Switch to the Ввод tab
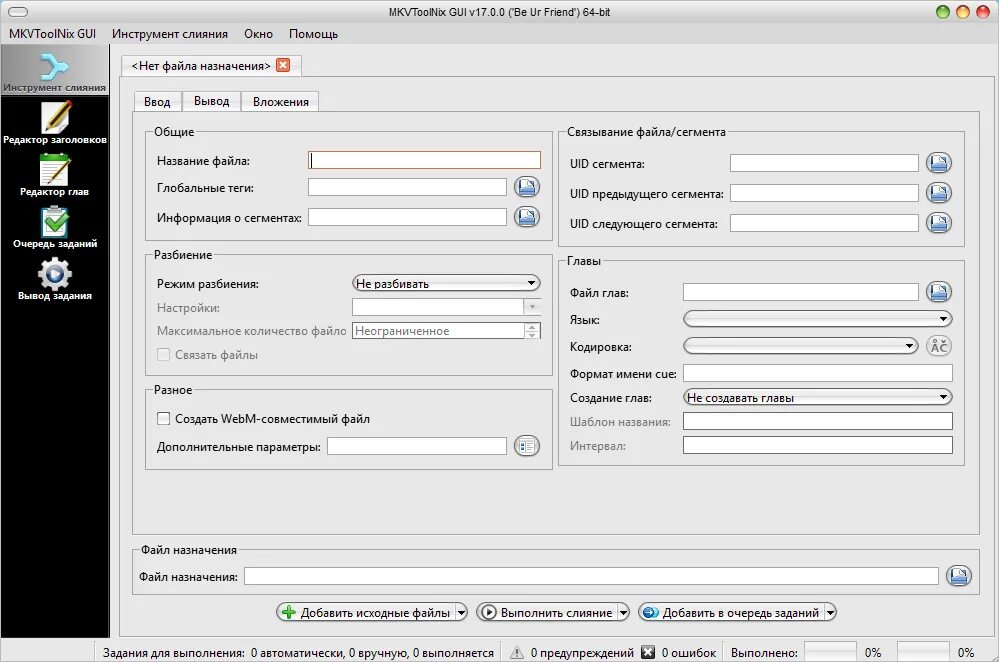The height and width of the screenshot is (662, 999). point(157,102)
